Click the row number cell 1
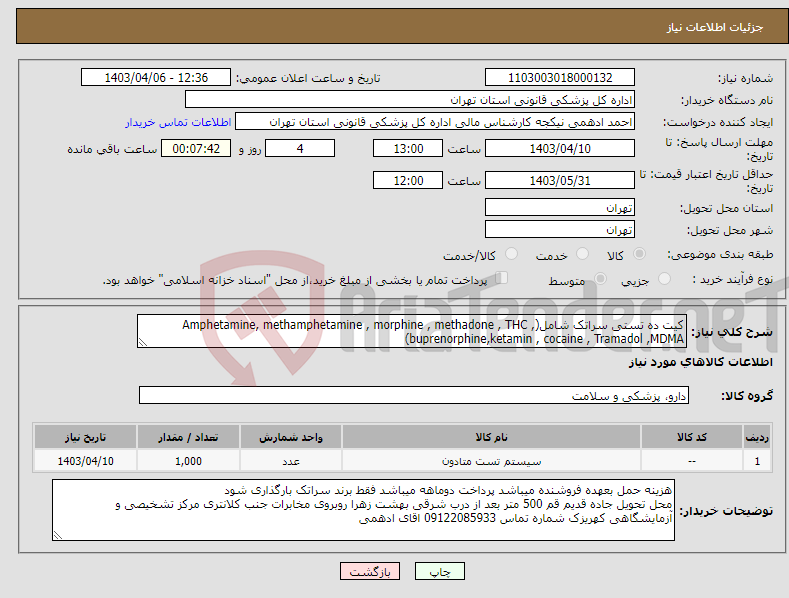This screenshot has height=598, width=789. coord(757,461)
